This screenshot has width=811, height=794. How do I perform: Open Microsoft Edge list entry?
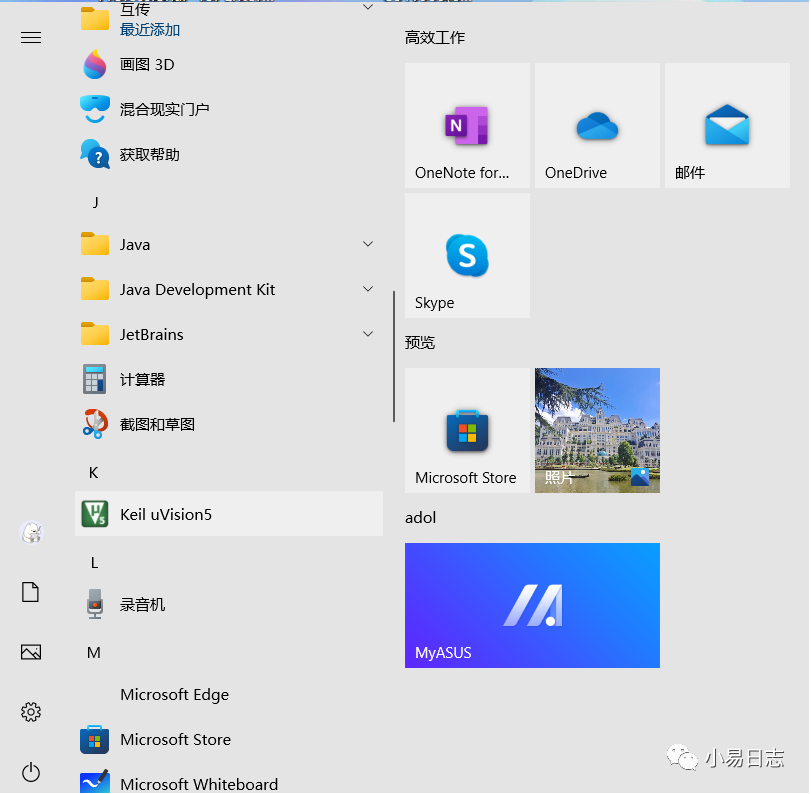pos(229,694)
